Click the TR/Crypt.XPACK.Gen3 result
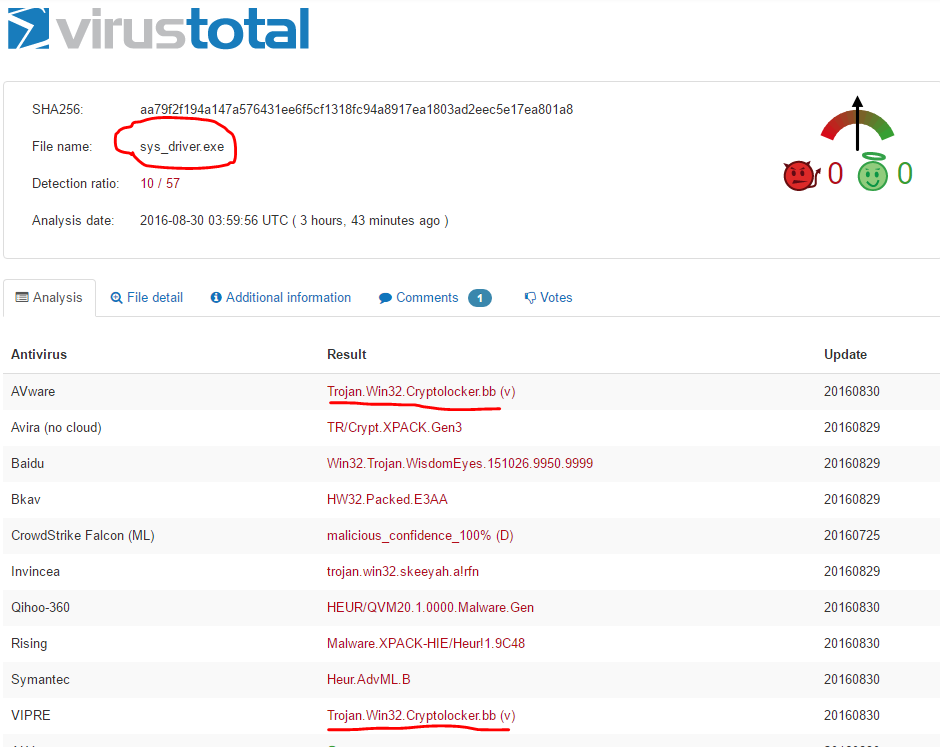This screenshot has width=940, height=747. click(394, 427)
